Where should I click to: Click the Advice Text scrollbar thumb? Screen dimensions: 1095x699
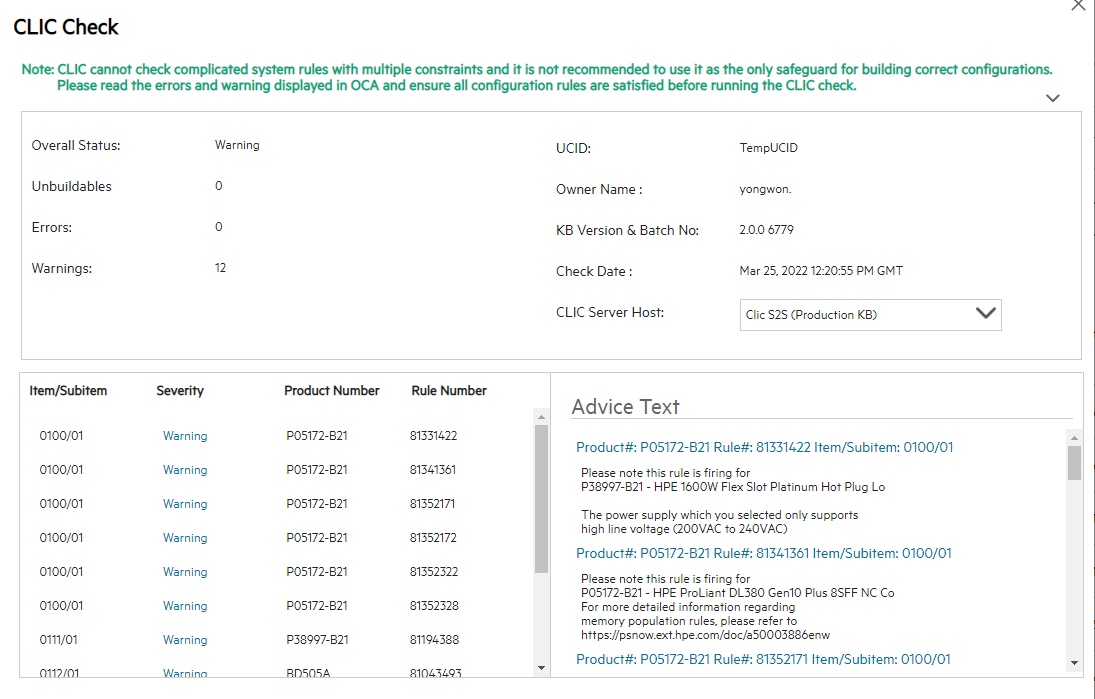point(1074,463)
